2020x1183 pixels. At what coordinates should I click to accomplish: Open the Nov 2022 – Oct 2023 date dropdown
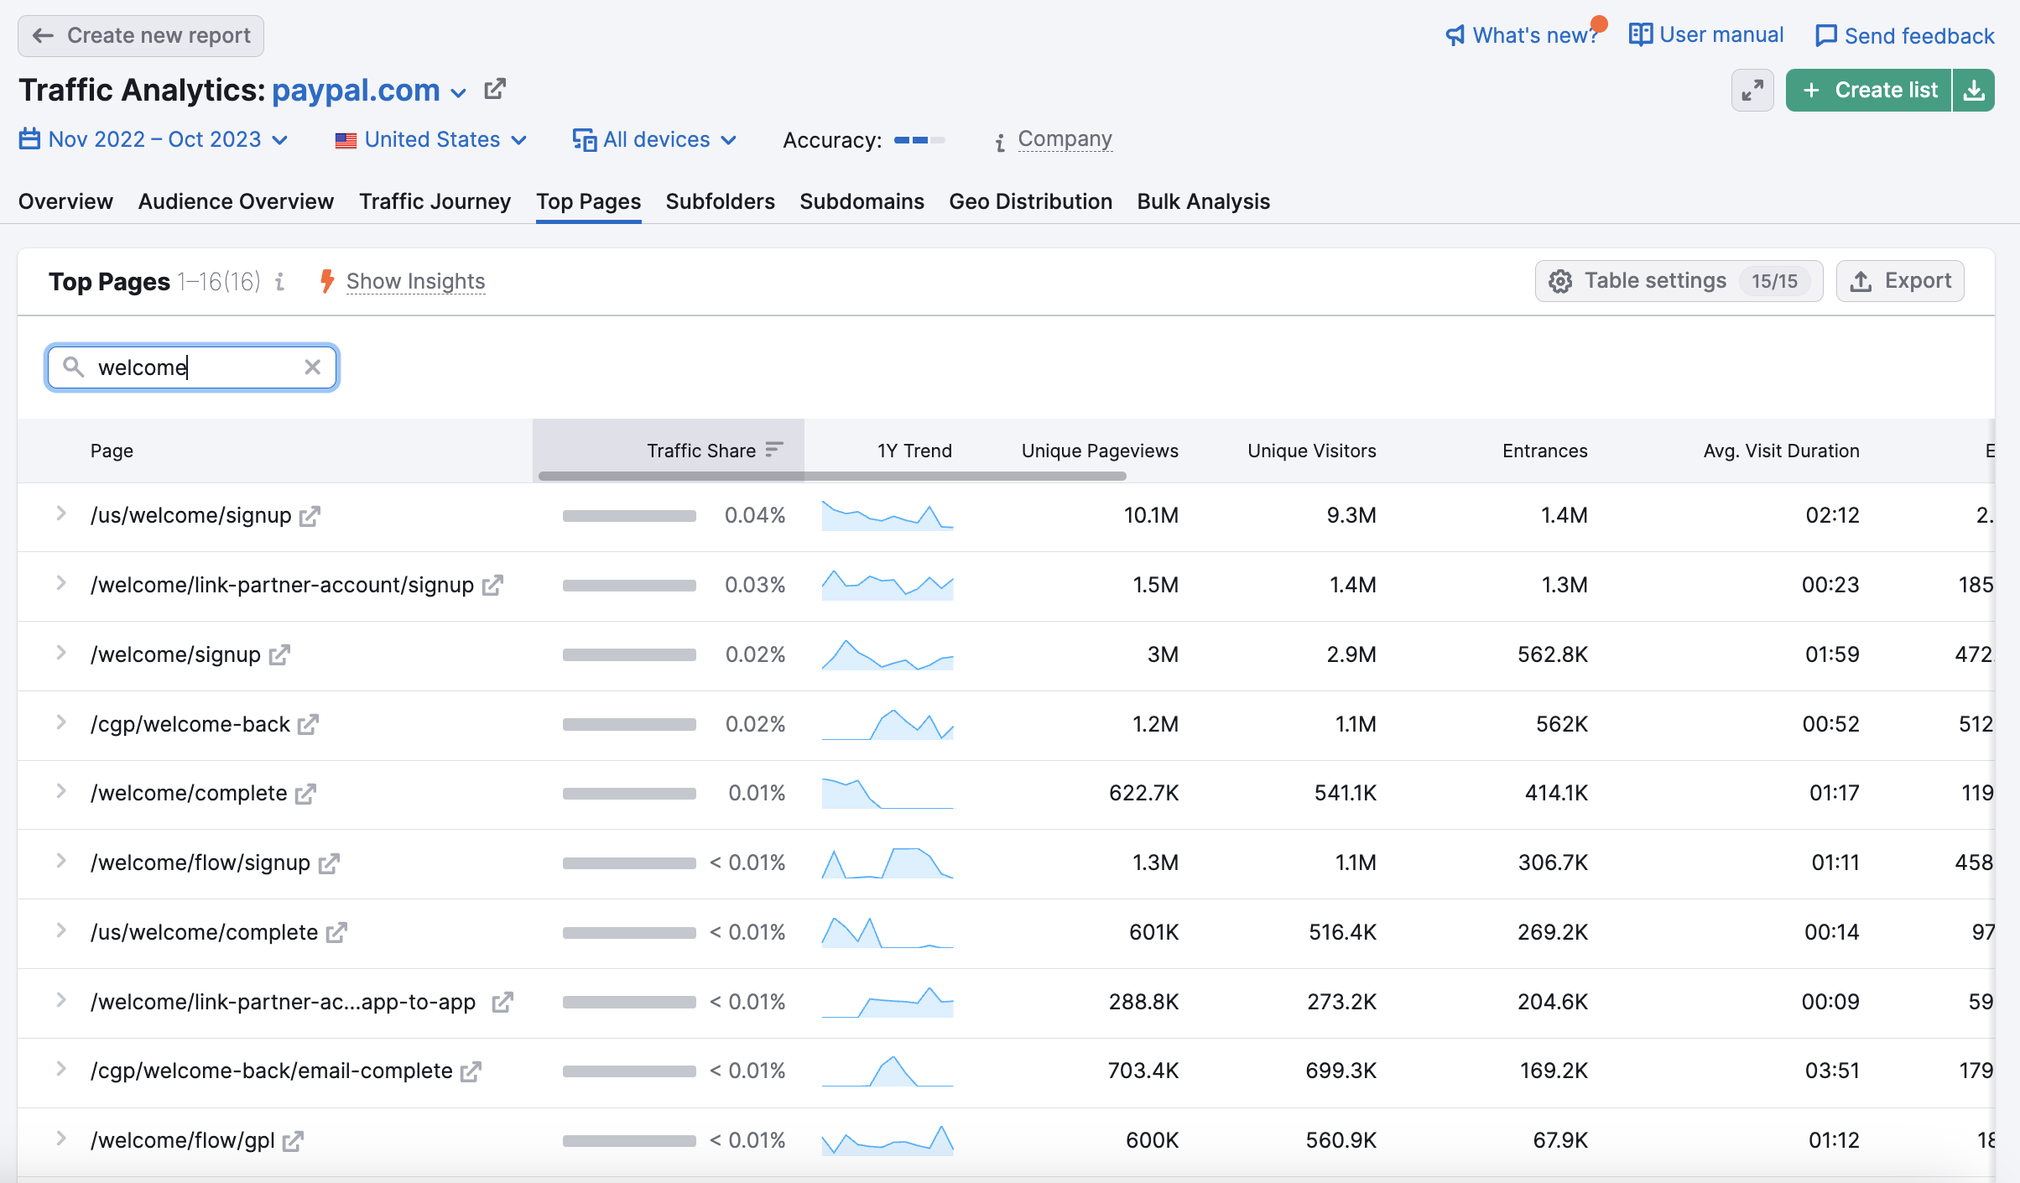pos(154,139)
